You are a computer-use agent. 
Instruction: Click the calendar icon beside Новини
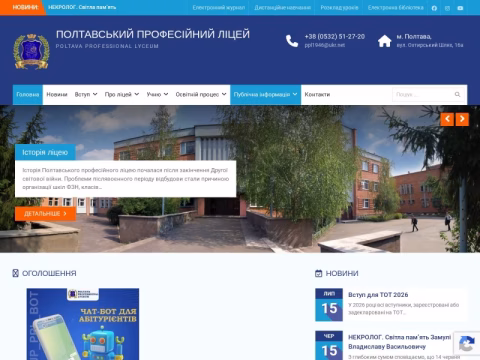[x=319, y=273]
